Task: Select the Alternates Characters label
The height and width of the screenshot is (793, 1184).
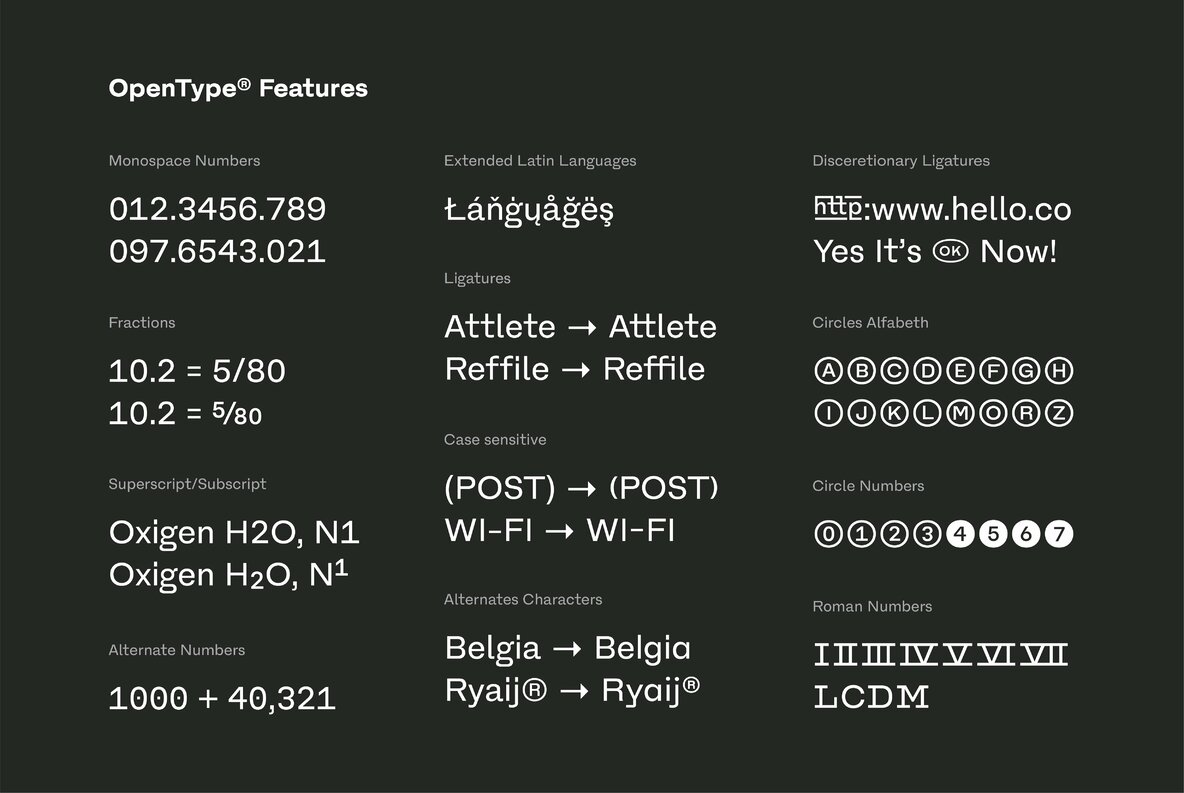Action: click(x=523, y=600)
